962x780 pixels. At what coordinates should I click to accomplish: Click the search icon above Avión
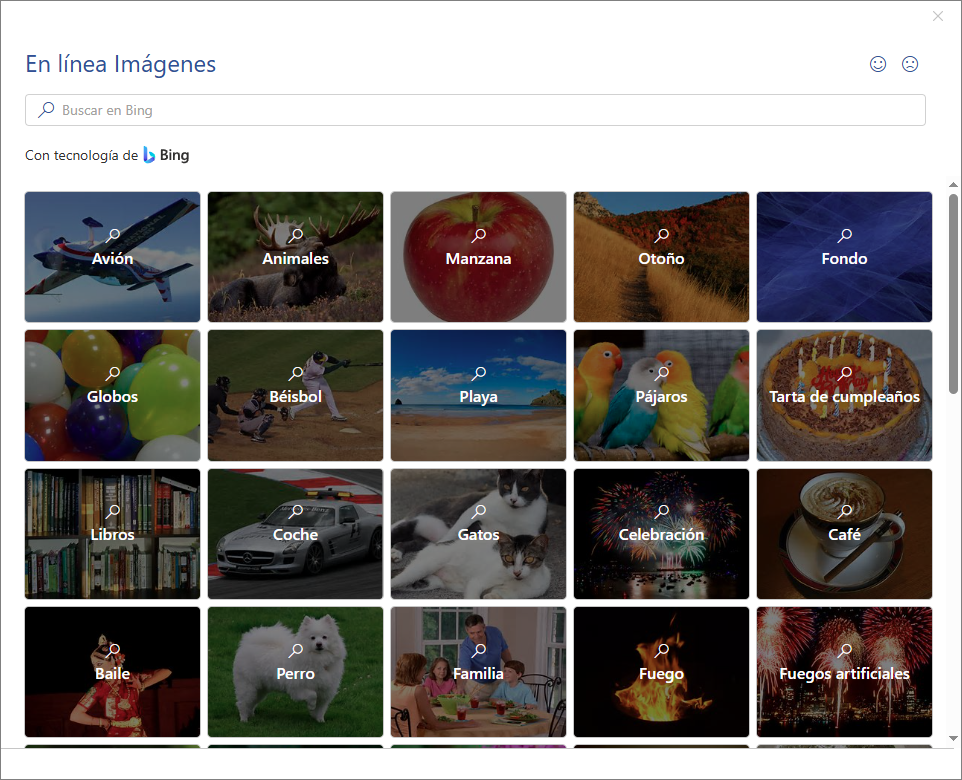(113, 234)
